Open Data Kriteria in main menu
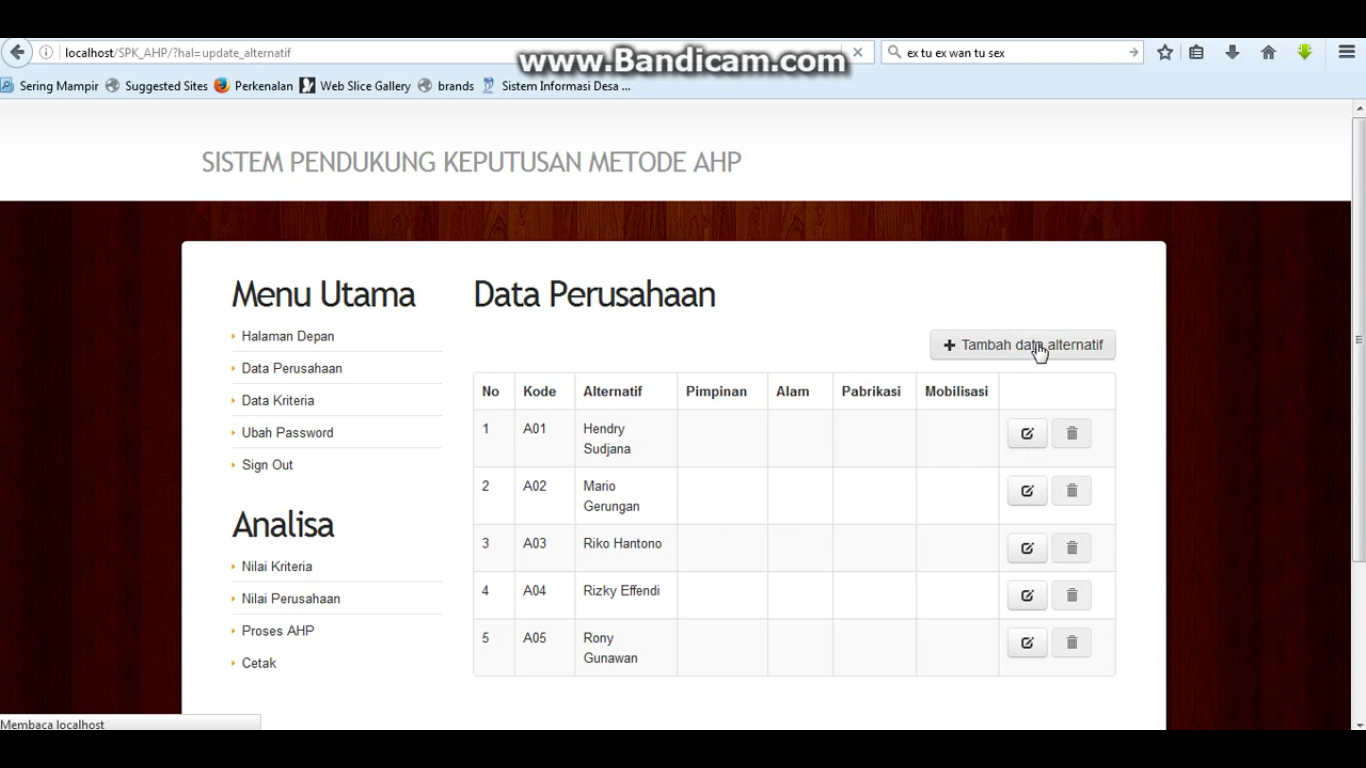The height and width of the screenshot is (768, 1366). (x=278, y=401)
